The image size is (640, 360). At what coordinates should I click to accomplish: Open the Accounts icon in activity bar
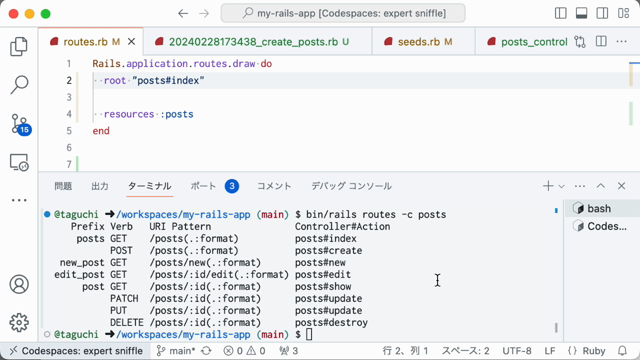[19, 284]
